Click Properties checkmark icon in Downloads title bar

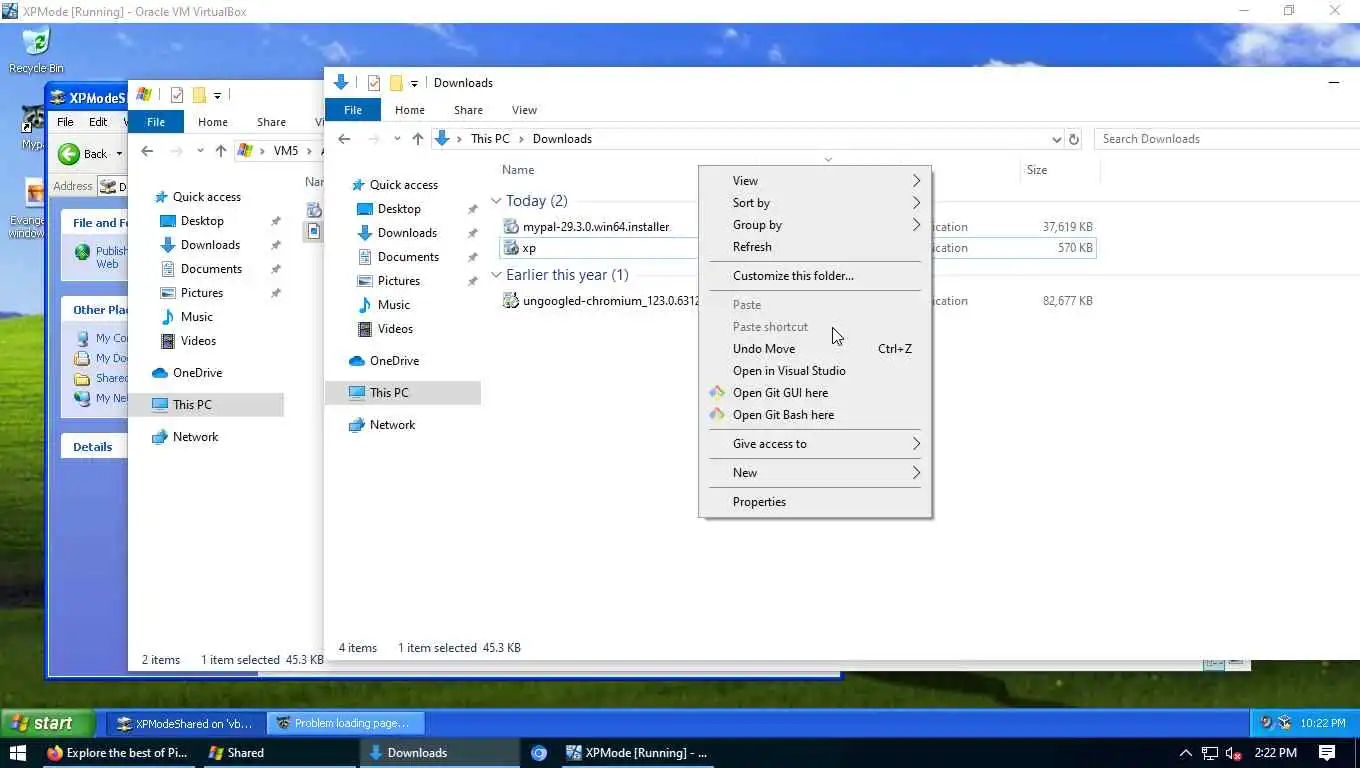374,83
